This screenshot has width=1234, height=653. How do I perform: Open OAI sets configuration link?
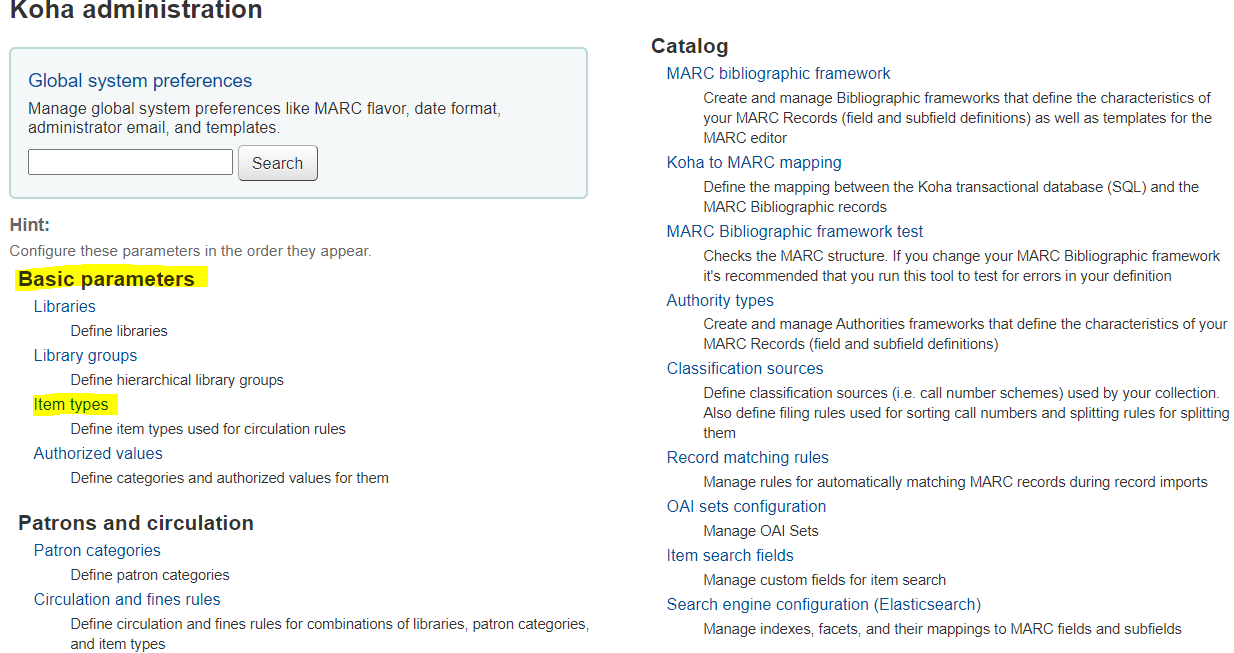747,506
